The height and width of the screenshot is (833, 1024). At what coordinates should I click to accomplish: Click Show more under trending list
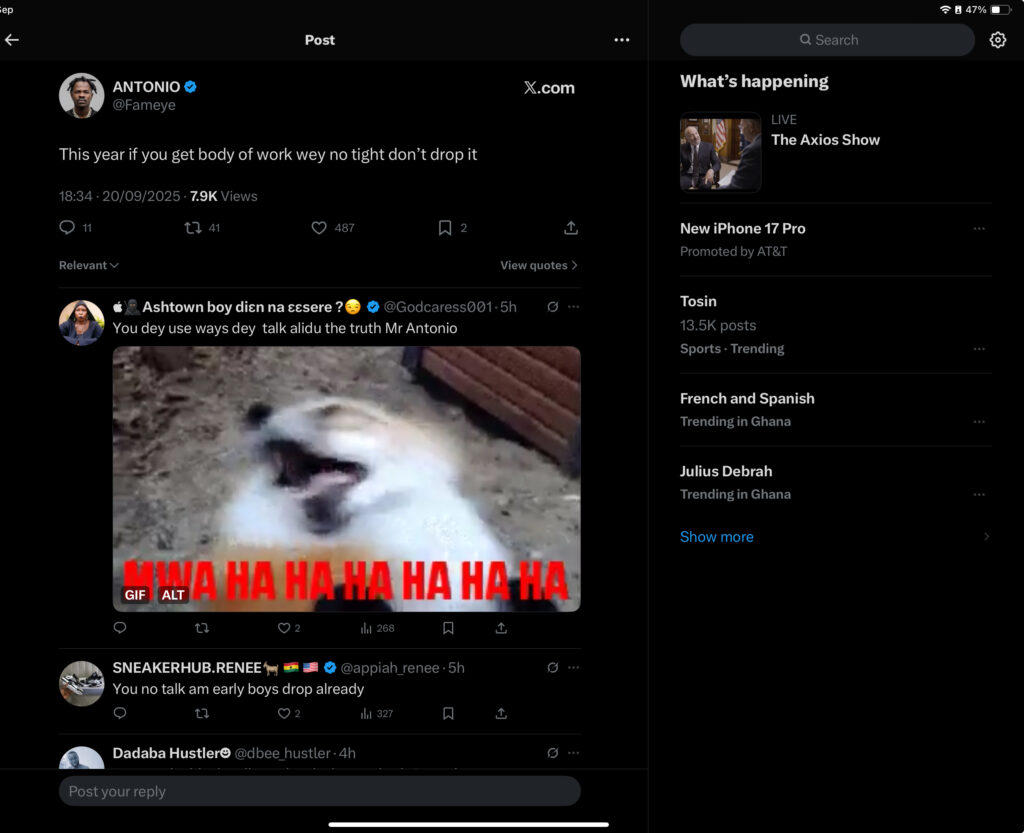[x=717, y=537]
